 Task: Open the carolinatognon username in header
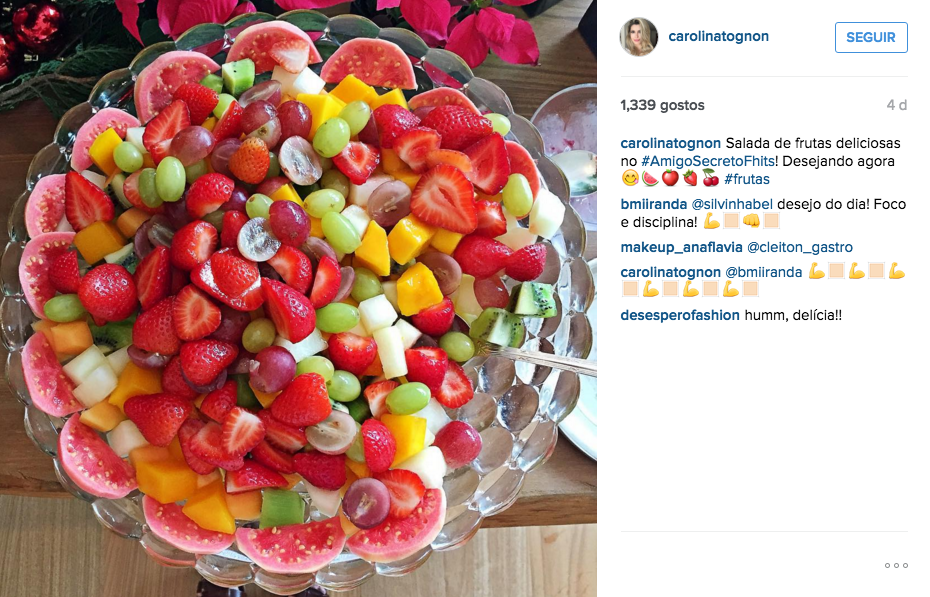[718, 36]
